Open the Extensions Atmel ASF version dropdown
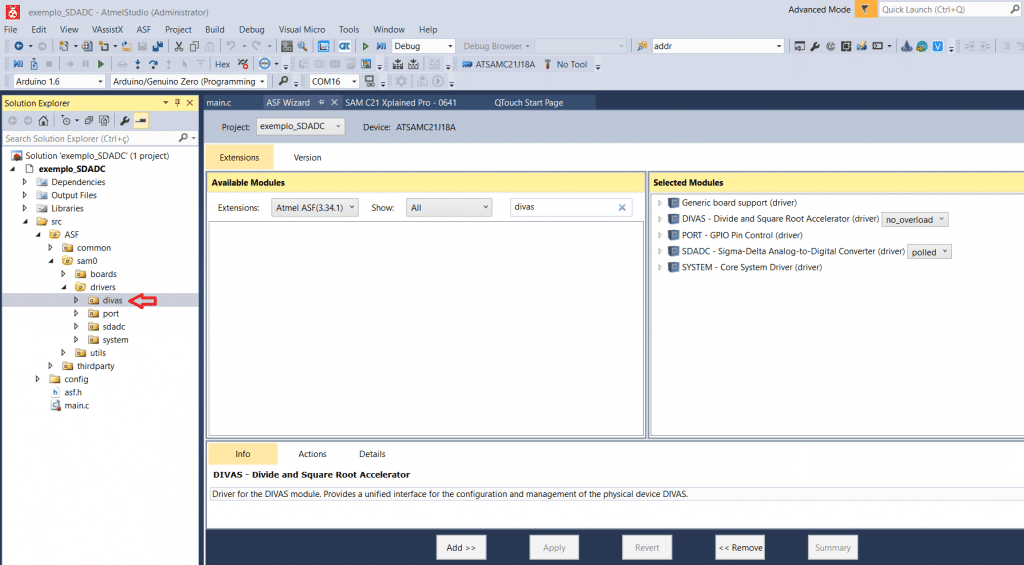The image size is (1024, 565). (x=309, y=207)
